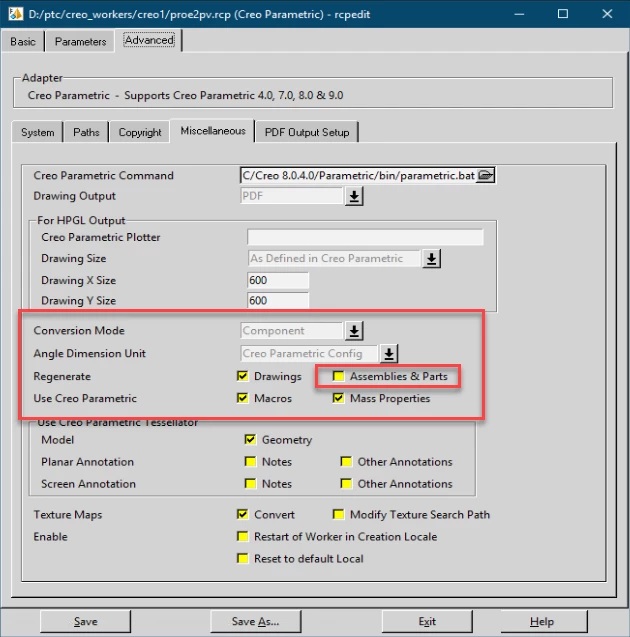
Task: Open file browser for Creo Parametric Command
Action: coord(485,176)
